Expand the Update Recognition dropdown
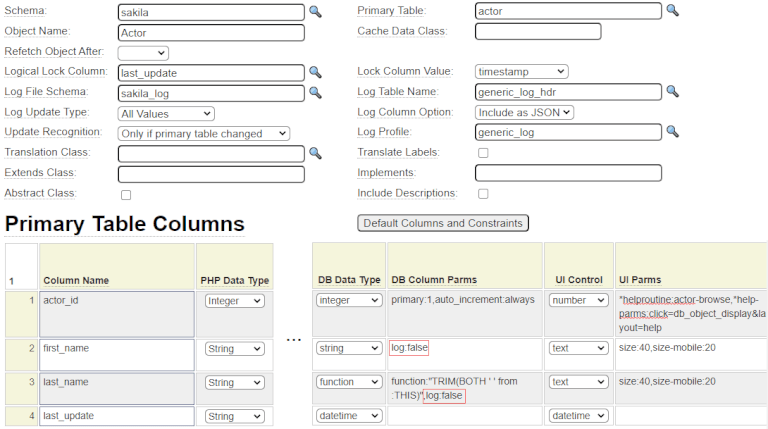 pos(204,133)
